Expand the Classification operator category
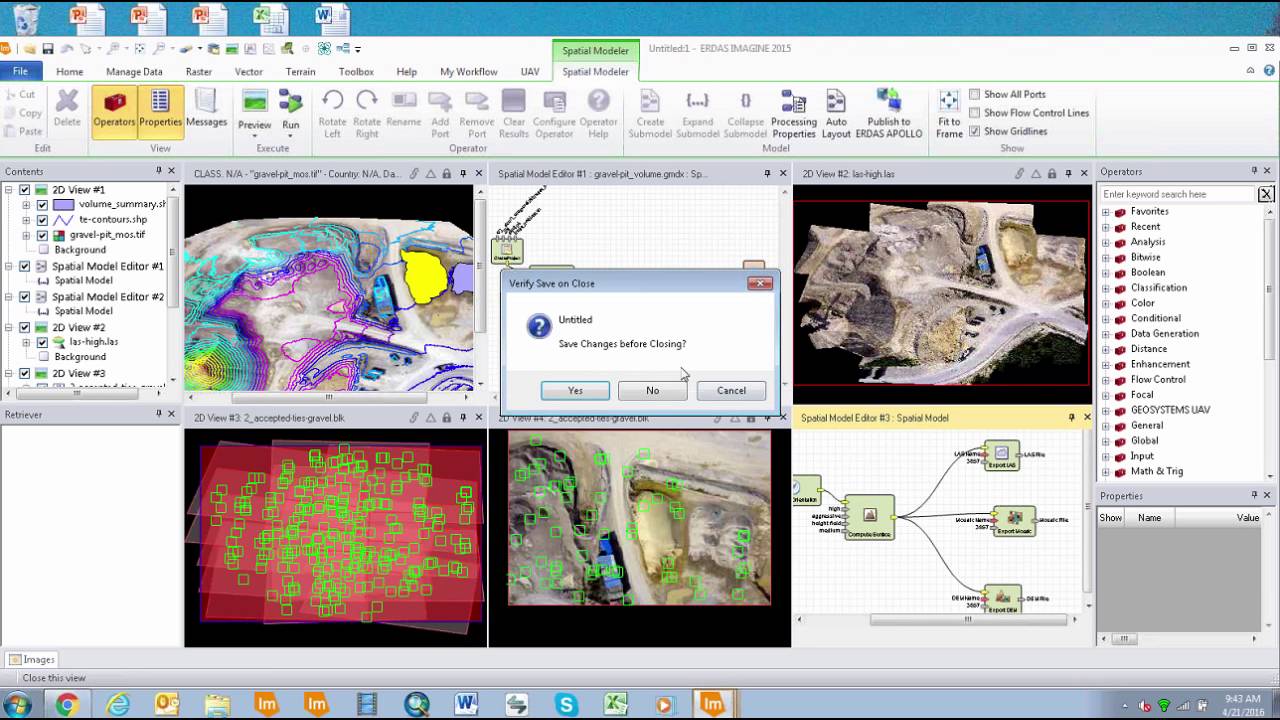This screenshot has width=1280, height=720. (1106, 288)
